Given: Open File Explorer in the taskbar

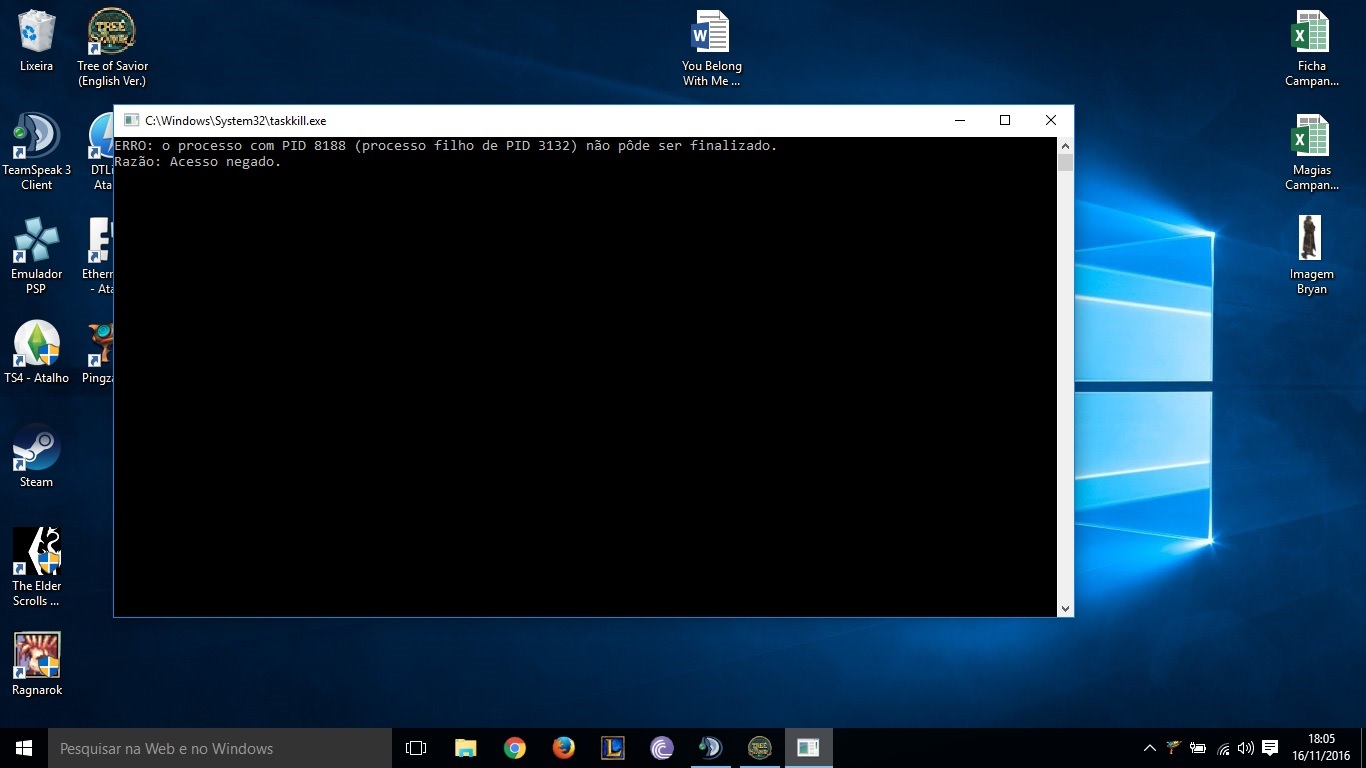Looking at the screenshot, I should point(466,748).
